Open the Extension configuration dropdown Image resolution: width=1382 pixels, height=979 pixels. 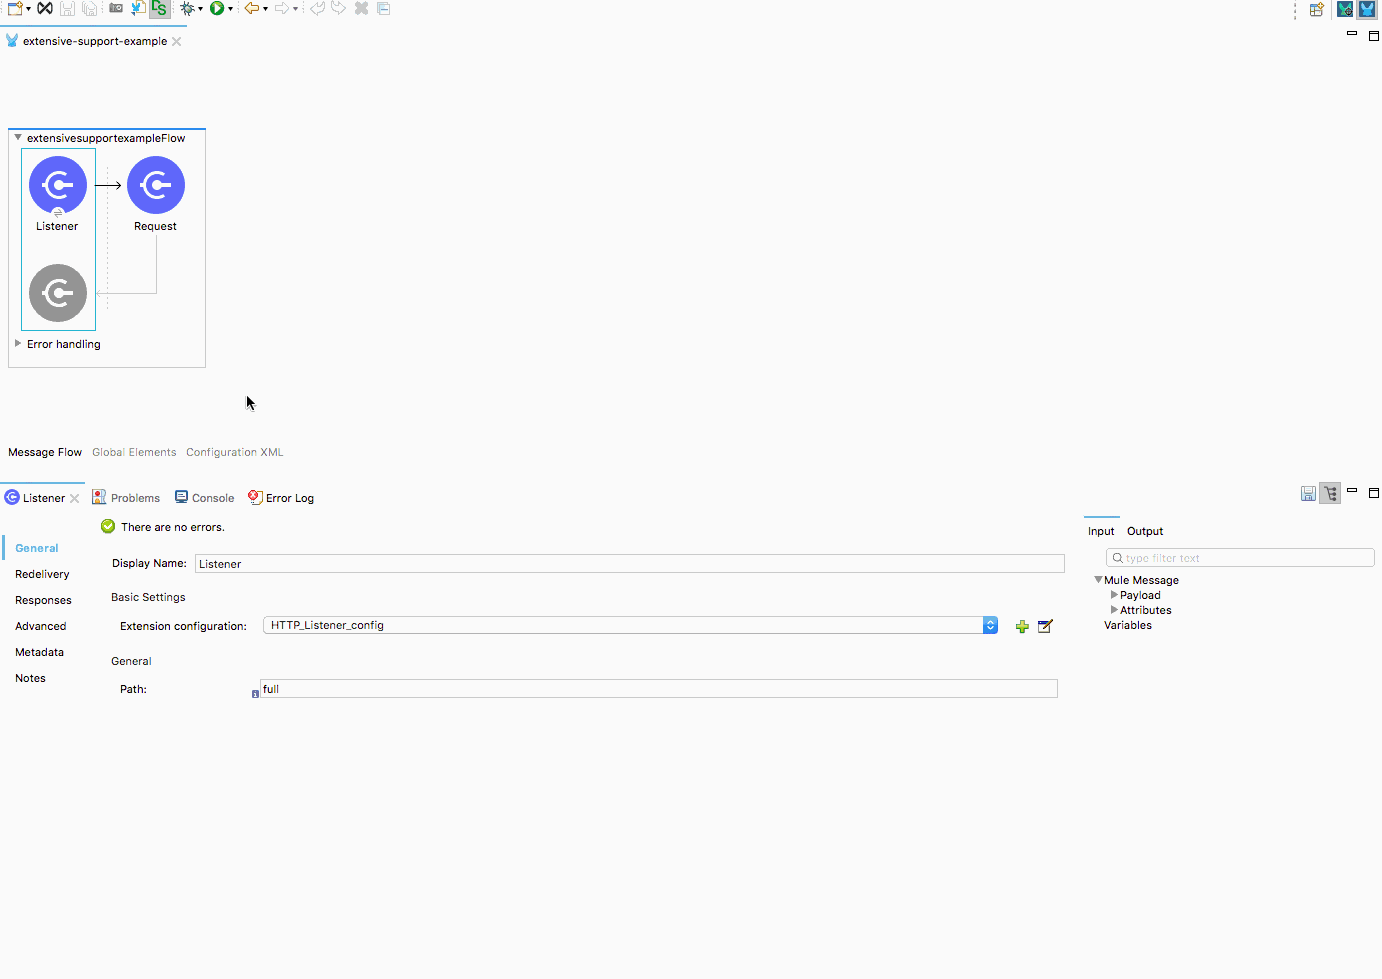pyautogui.click(x=990, y=625)
